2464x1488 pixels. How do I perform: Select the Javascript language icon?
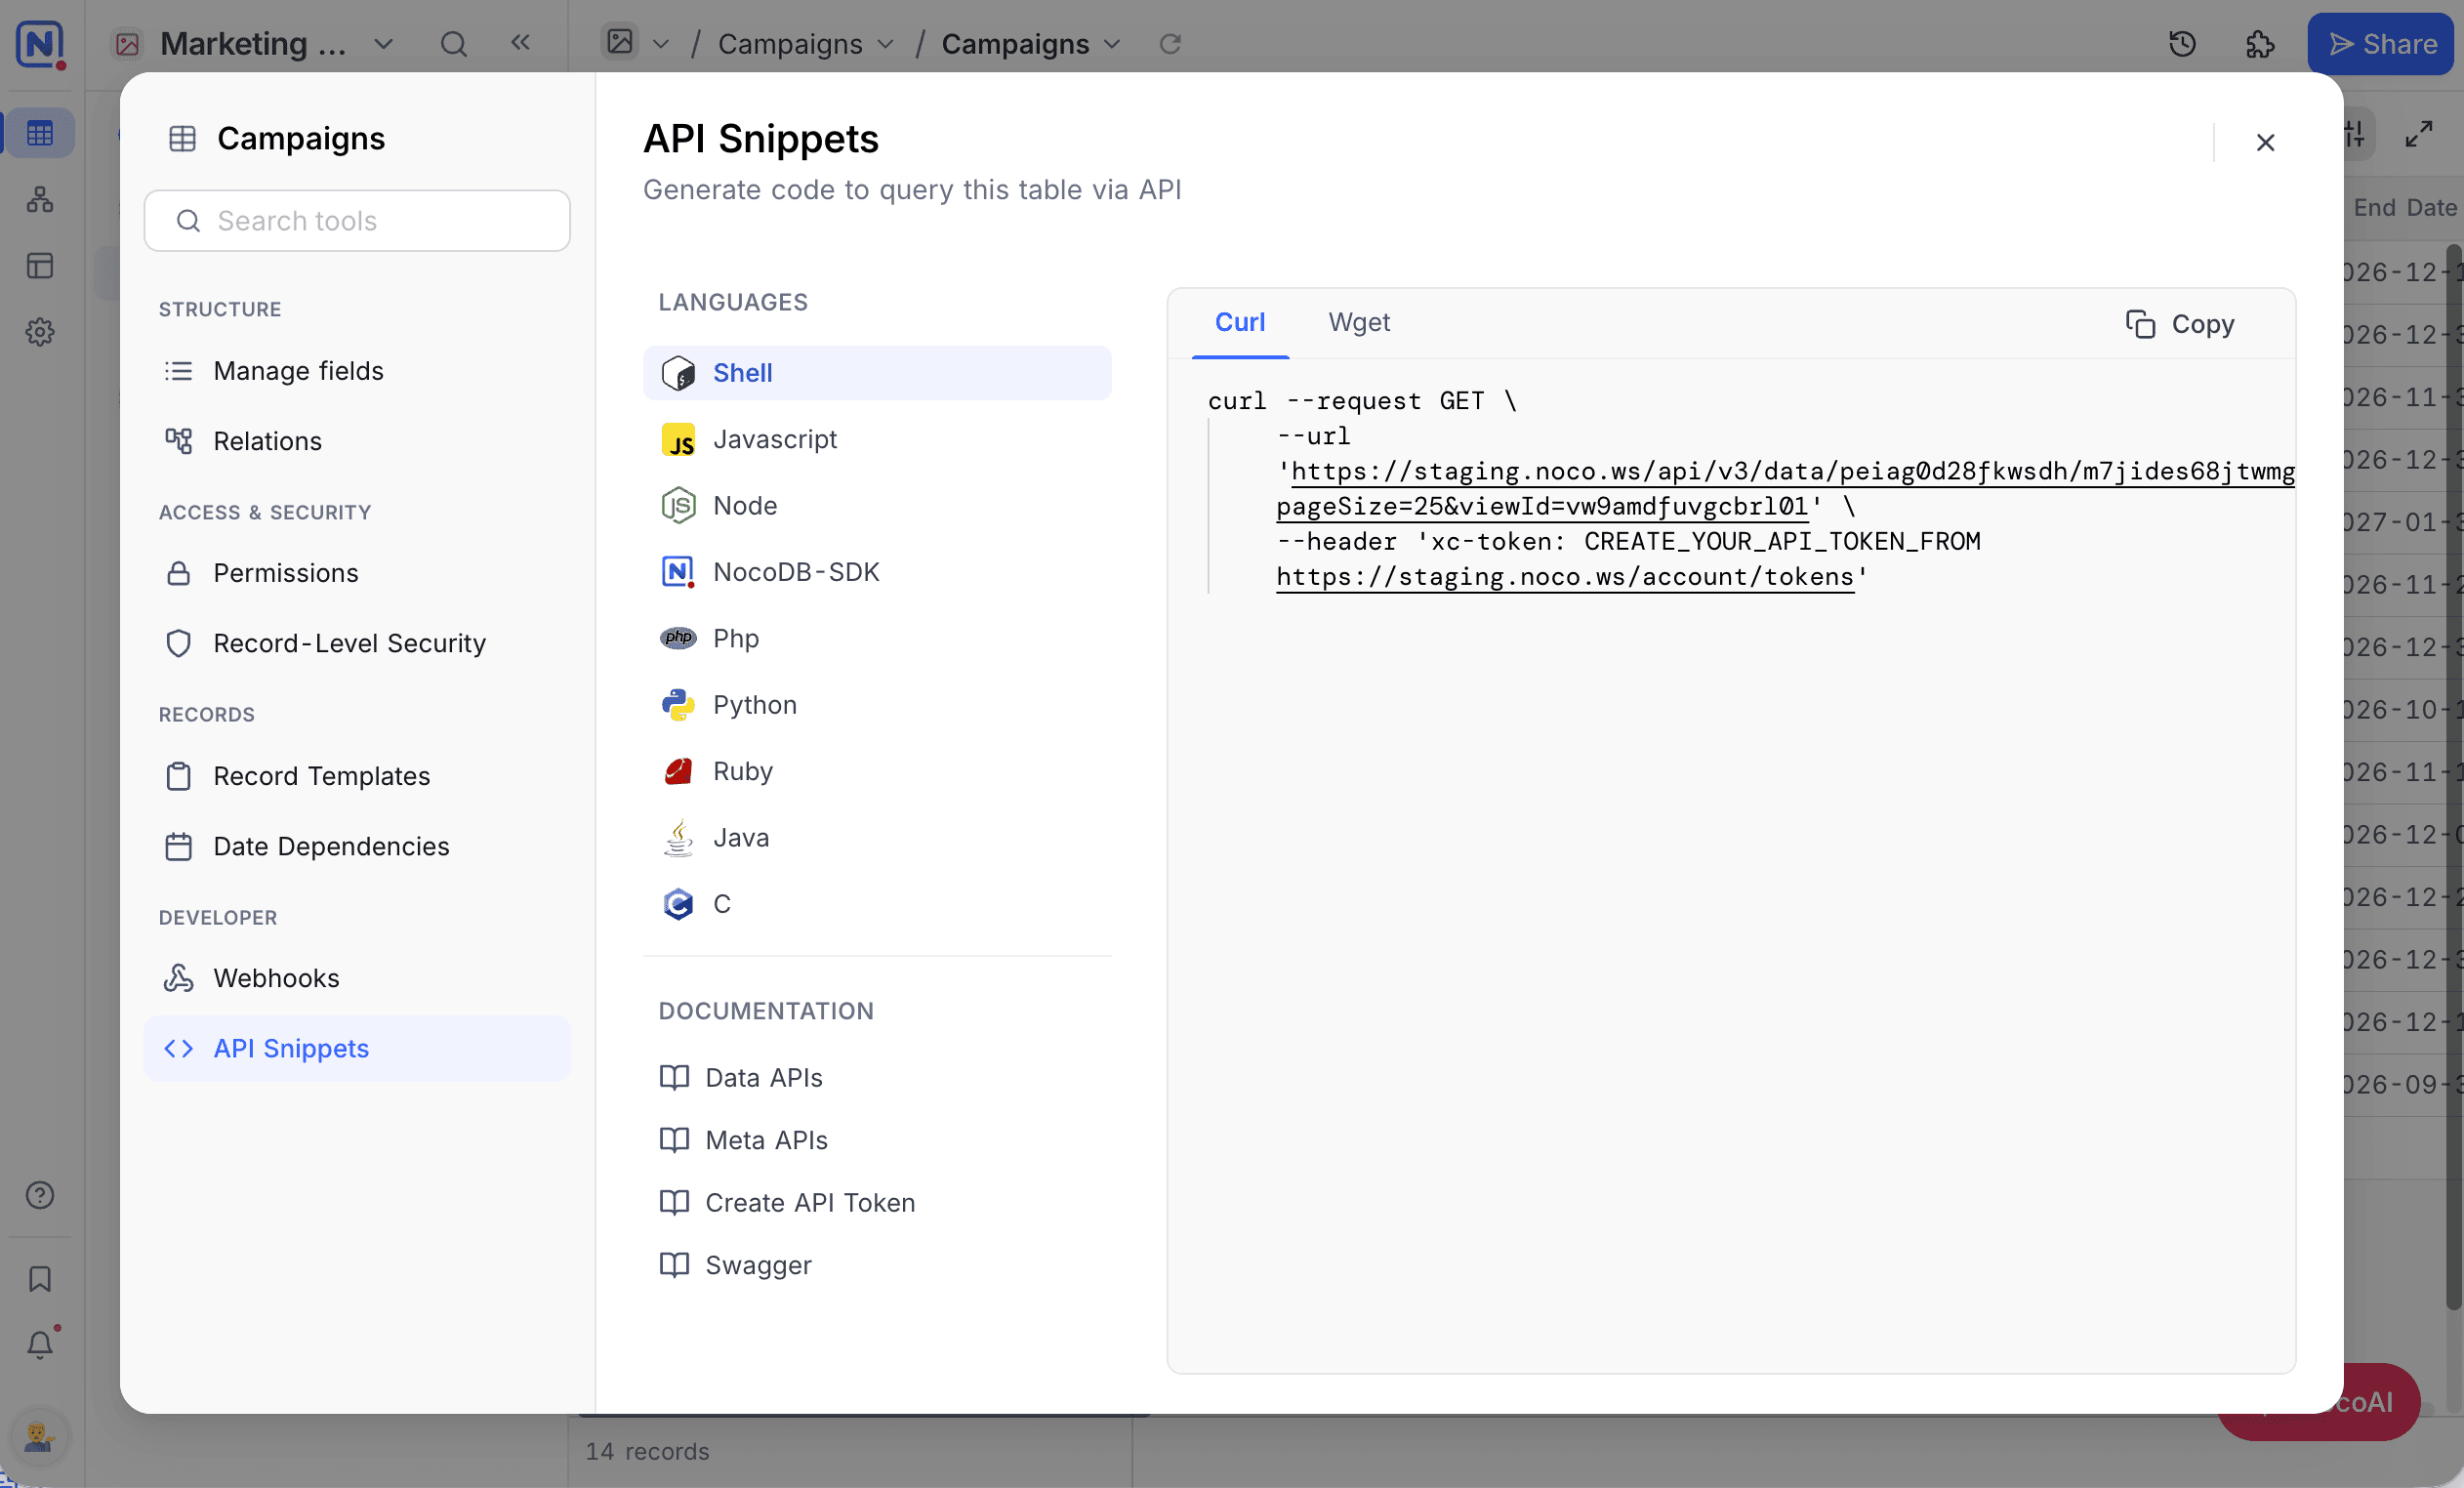[678, 440]
